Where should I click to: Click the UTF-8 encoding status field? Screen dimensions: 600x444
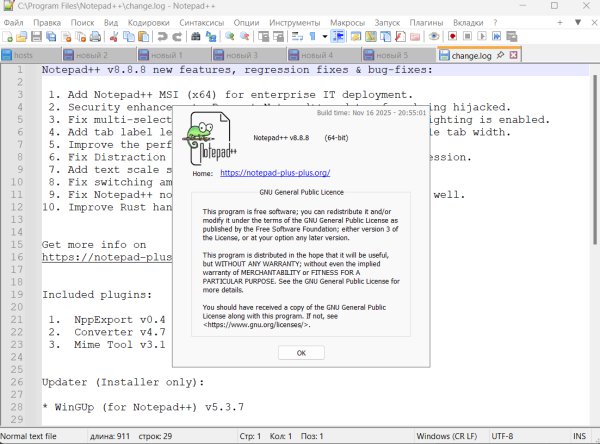tap(502, 436)
